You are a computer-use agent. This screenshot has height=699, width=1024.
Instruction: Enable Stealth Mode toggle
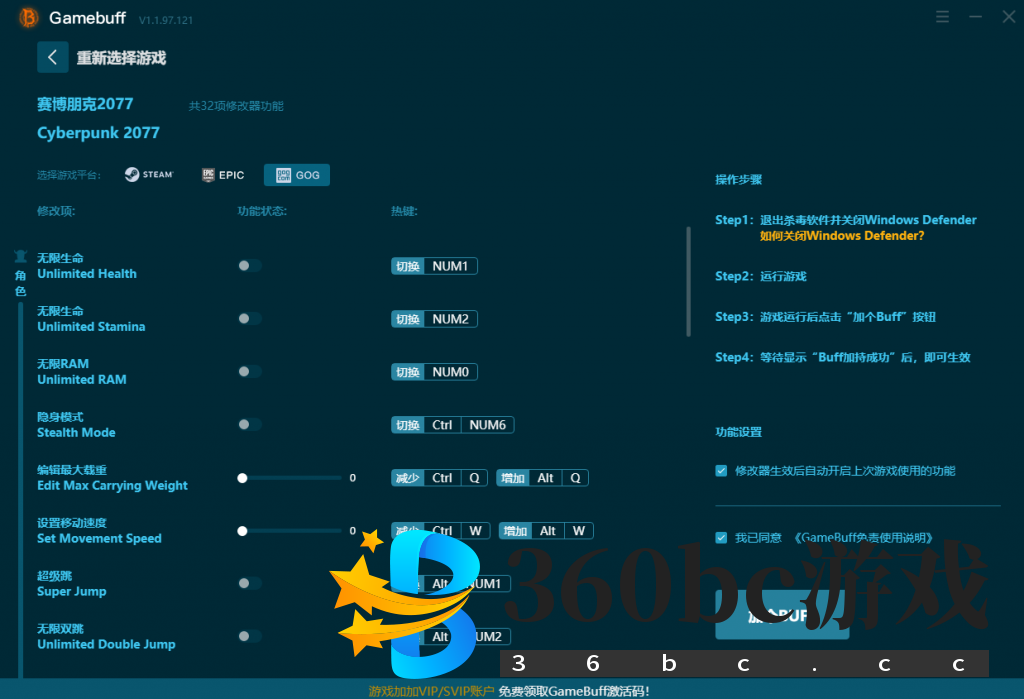249,425
